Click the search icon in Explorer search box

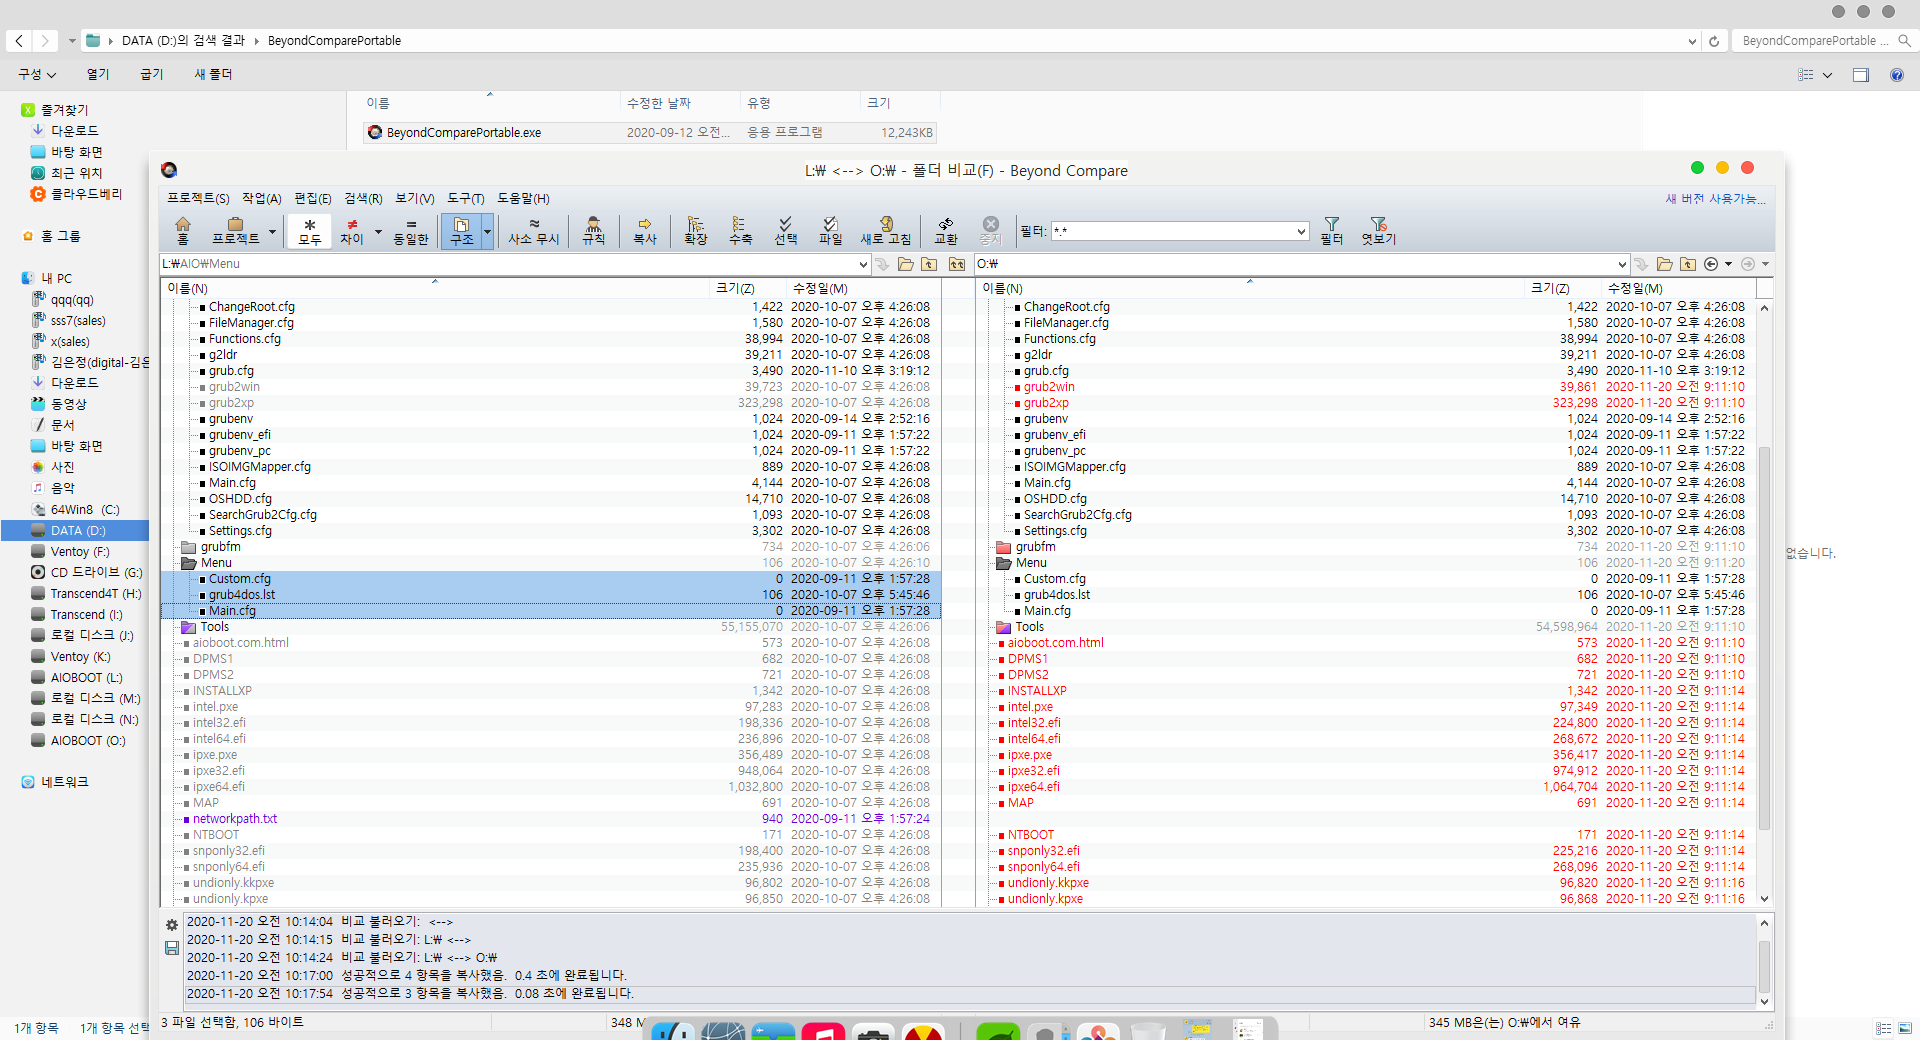coord(1904,41)
